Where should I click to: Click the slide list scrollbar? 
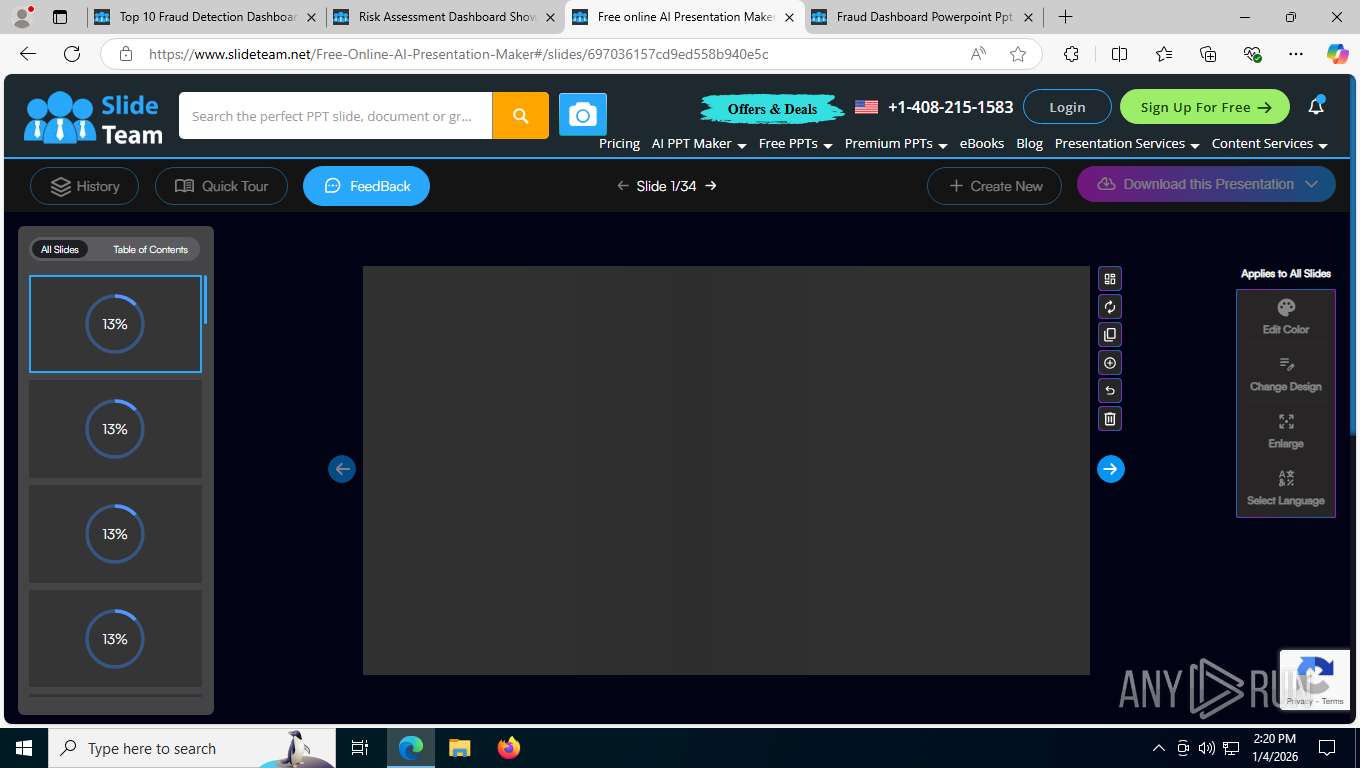coord(205,300)
